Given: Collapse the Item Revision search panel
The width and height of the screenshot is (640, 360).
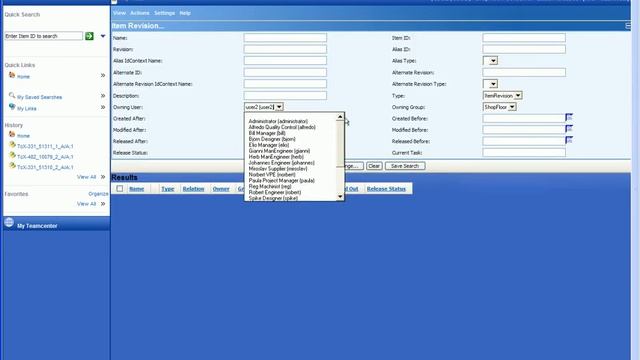Looking at the screenshot, I should (x=628, y=26).
